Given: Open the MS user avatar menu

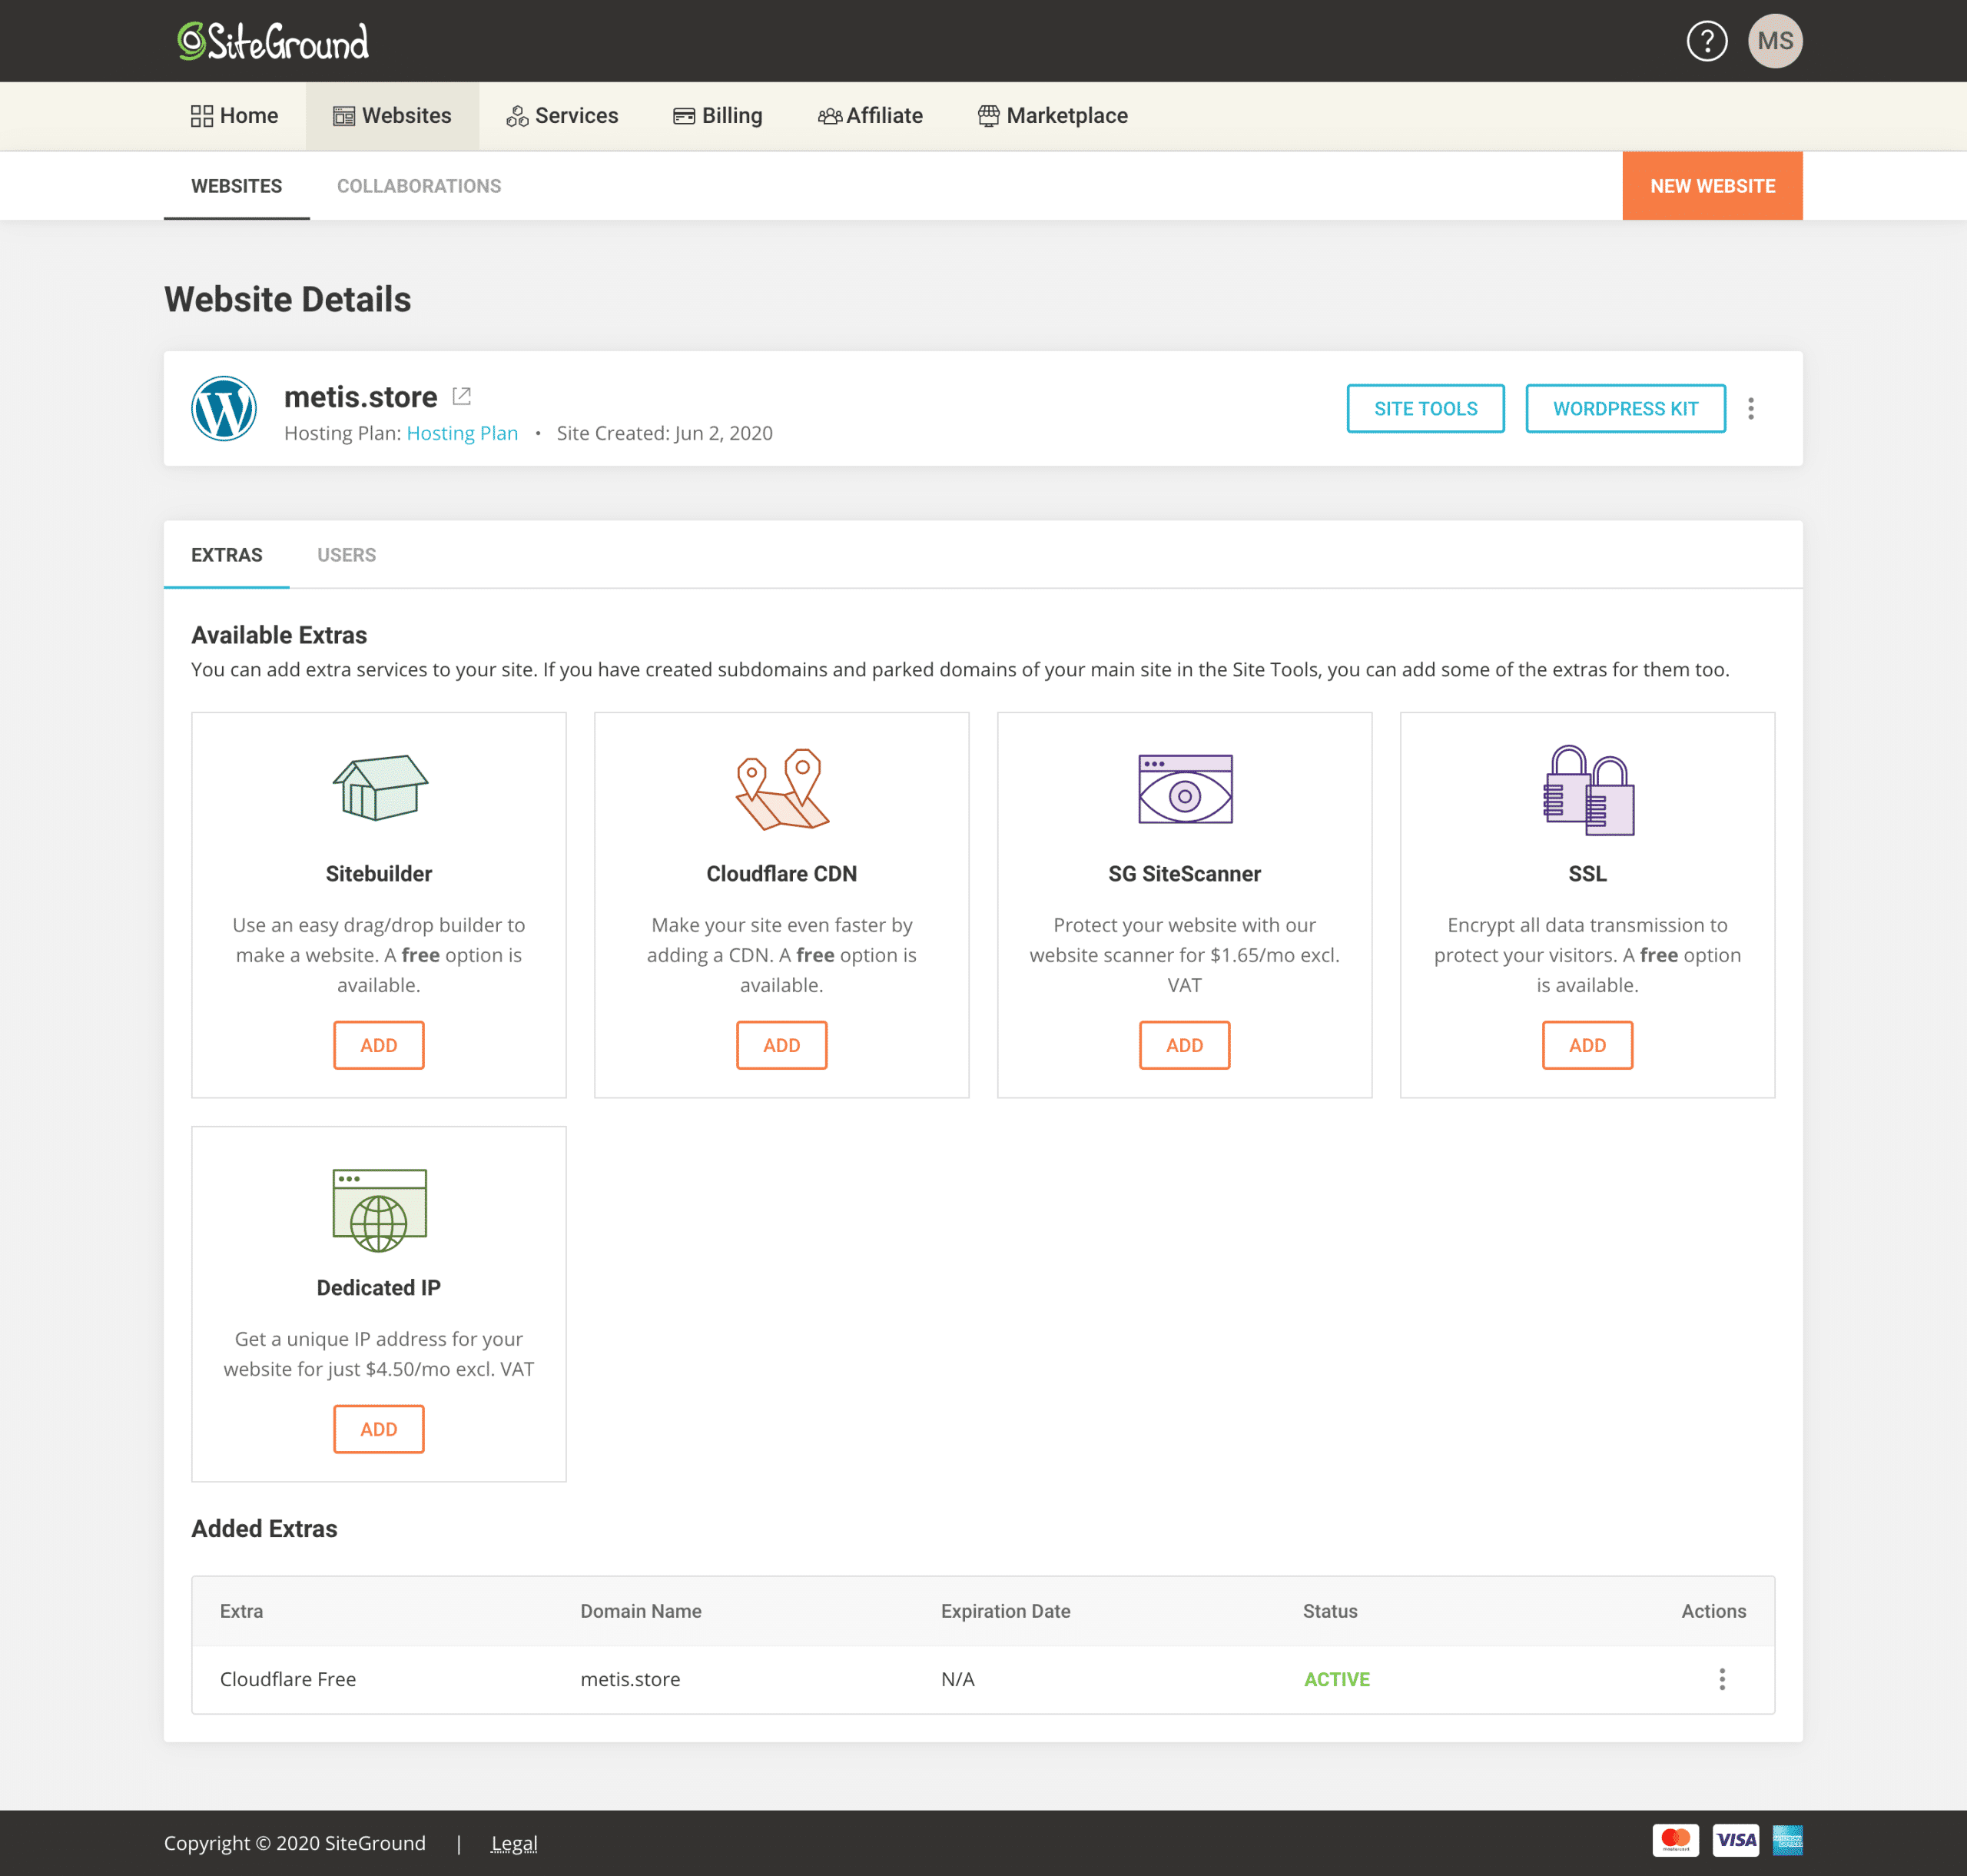Looking at the screenshot, I should click(1775, 41).
